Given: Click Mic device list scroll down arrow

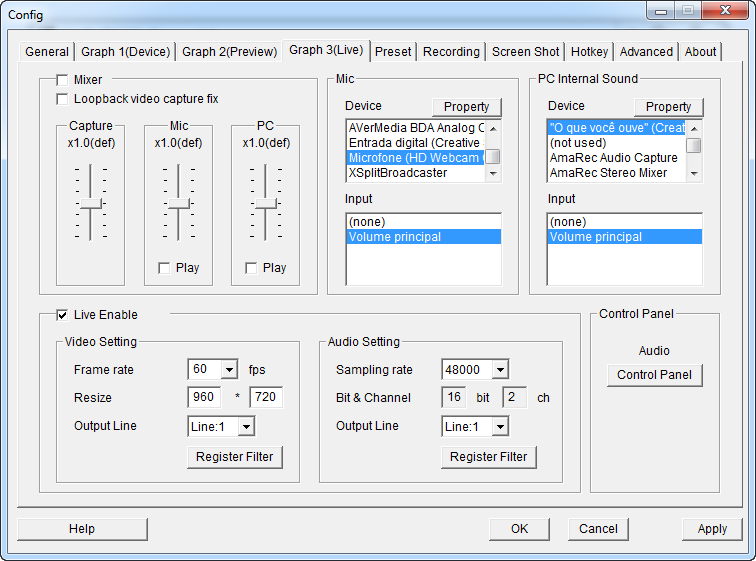Looking at the screenshot, I should tap(493, 174).
